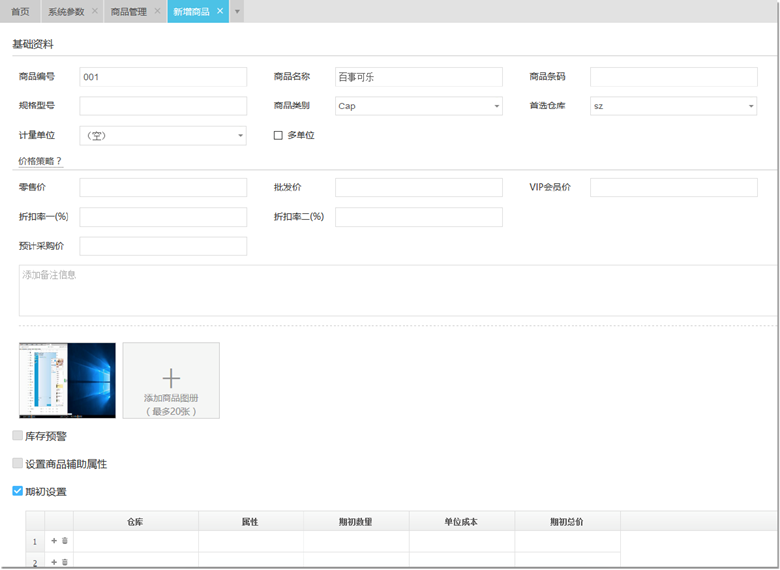Close the 系统参数 tab
Image resolution: width=780 pixels, height=570 pixels.
click(x=95, y=11)
